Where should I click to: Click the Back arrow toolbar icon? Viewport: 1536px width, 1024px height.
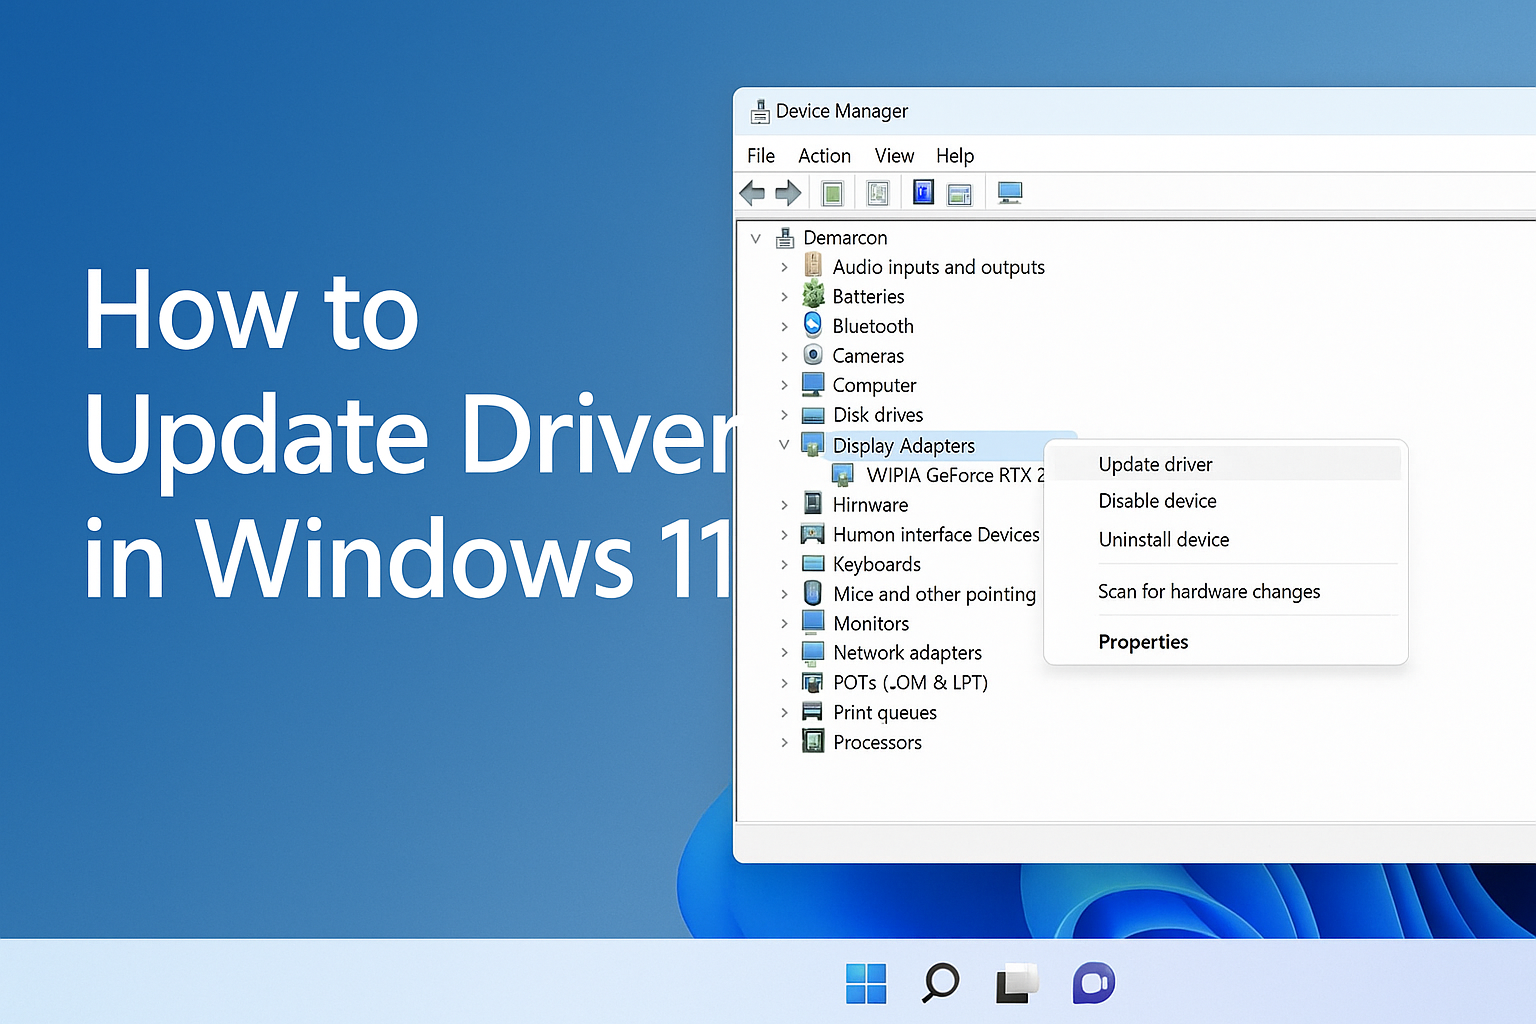752,193
